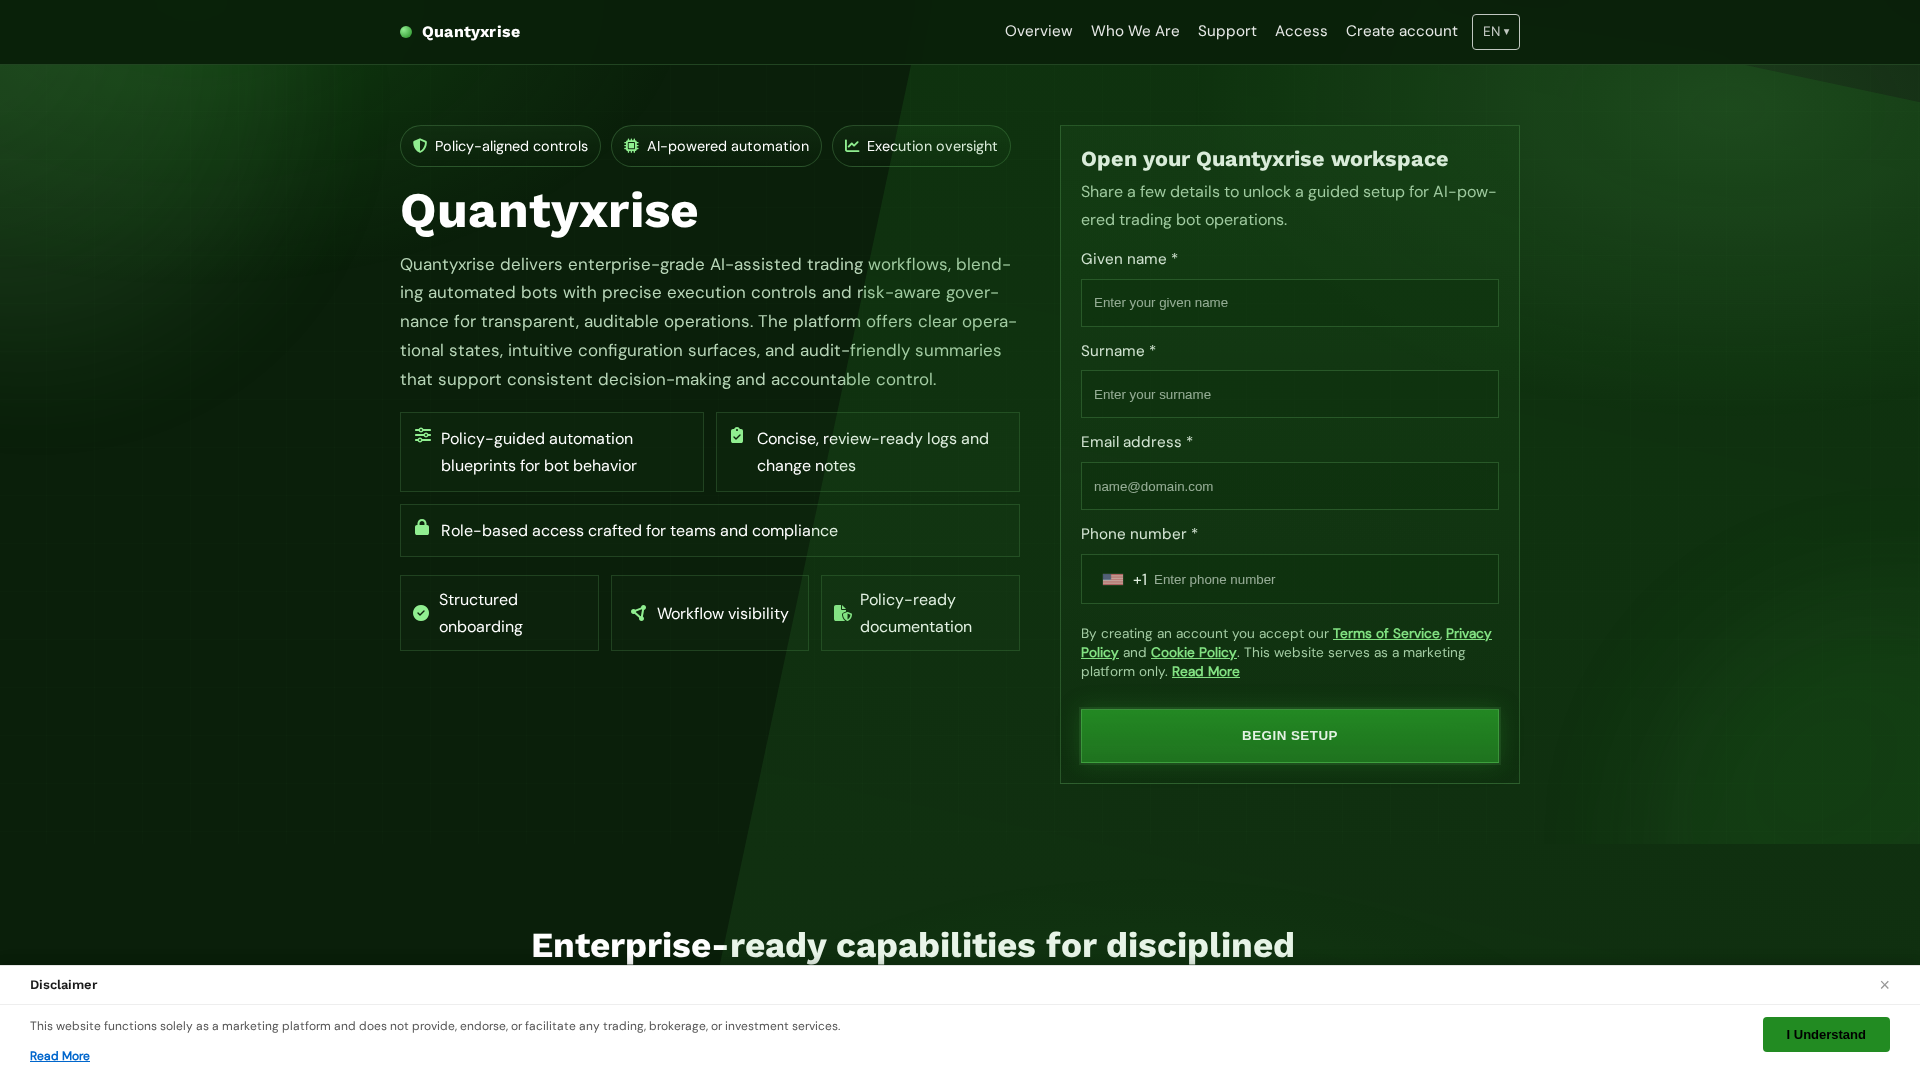Close the disclaimer banner with the X
Image resolution: width=1920 pixels, height=1080 pixels.
point(1884,985)
